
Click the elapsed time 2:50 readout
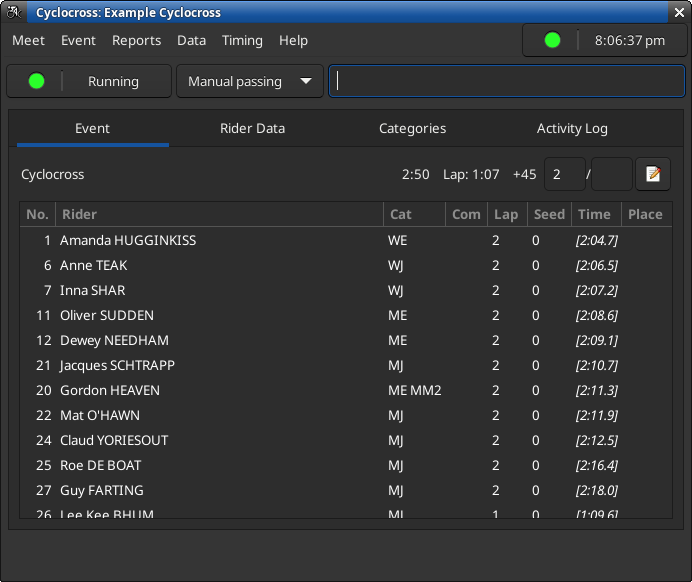point(415,174)
